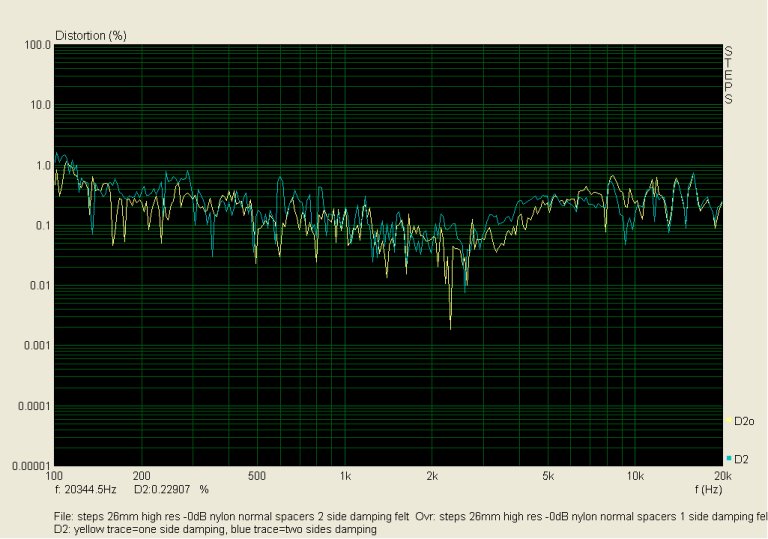Screen dimensions: 768x539
Task: Click the blue D2 legend marker
Action: (x=729, y=458)
